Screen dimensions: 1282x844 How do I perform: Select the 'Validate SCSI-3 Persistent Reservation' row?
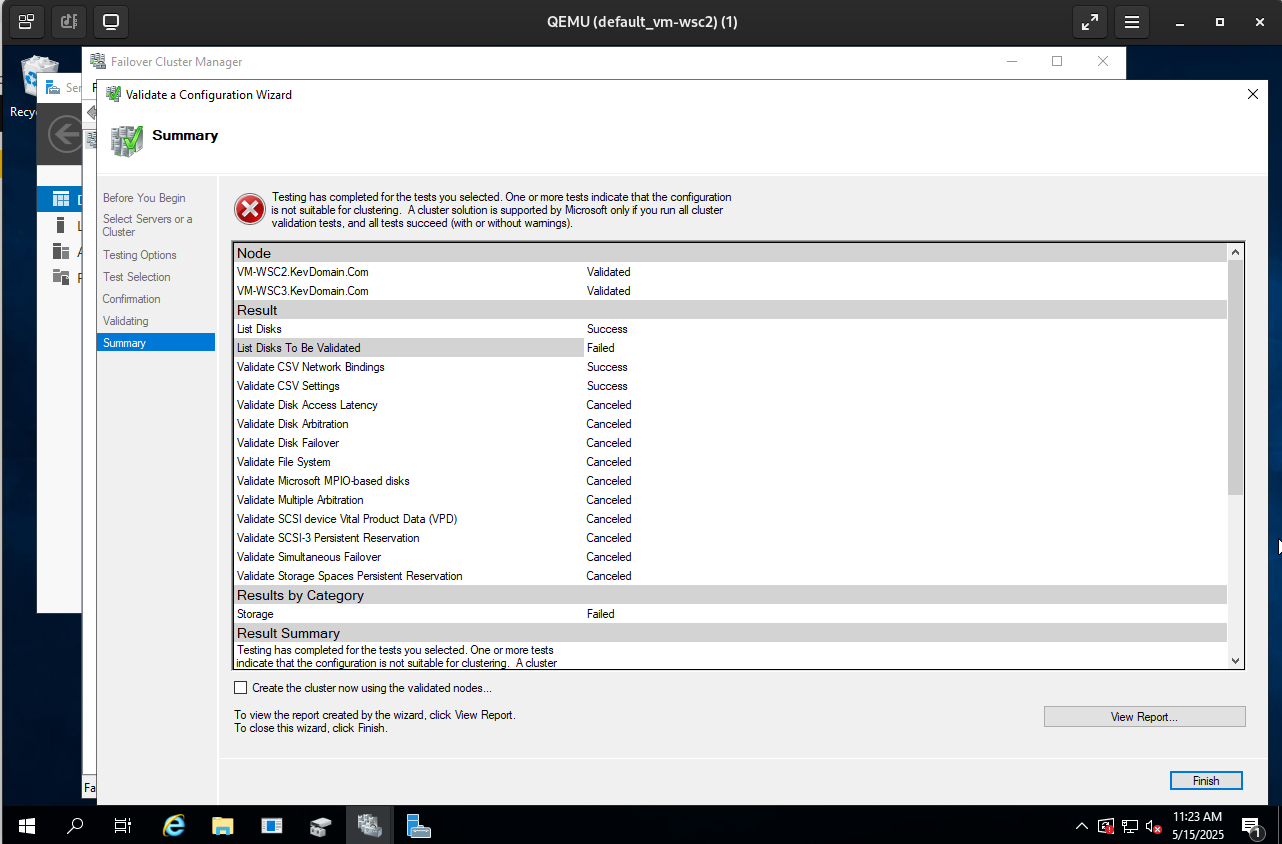click(x=730, y=538)
